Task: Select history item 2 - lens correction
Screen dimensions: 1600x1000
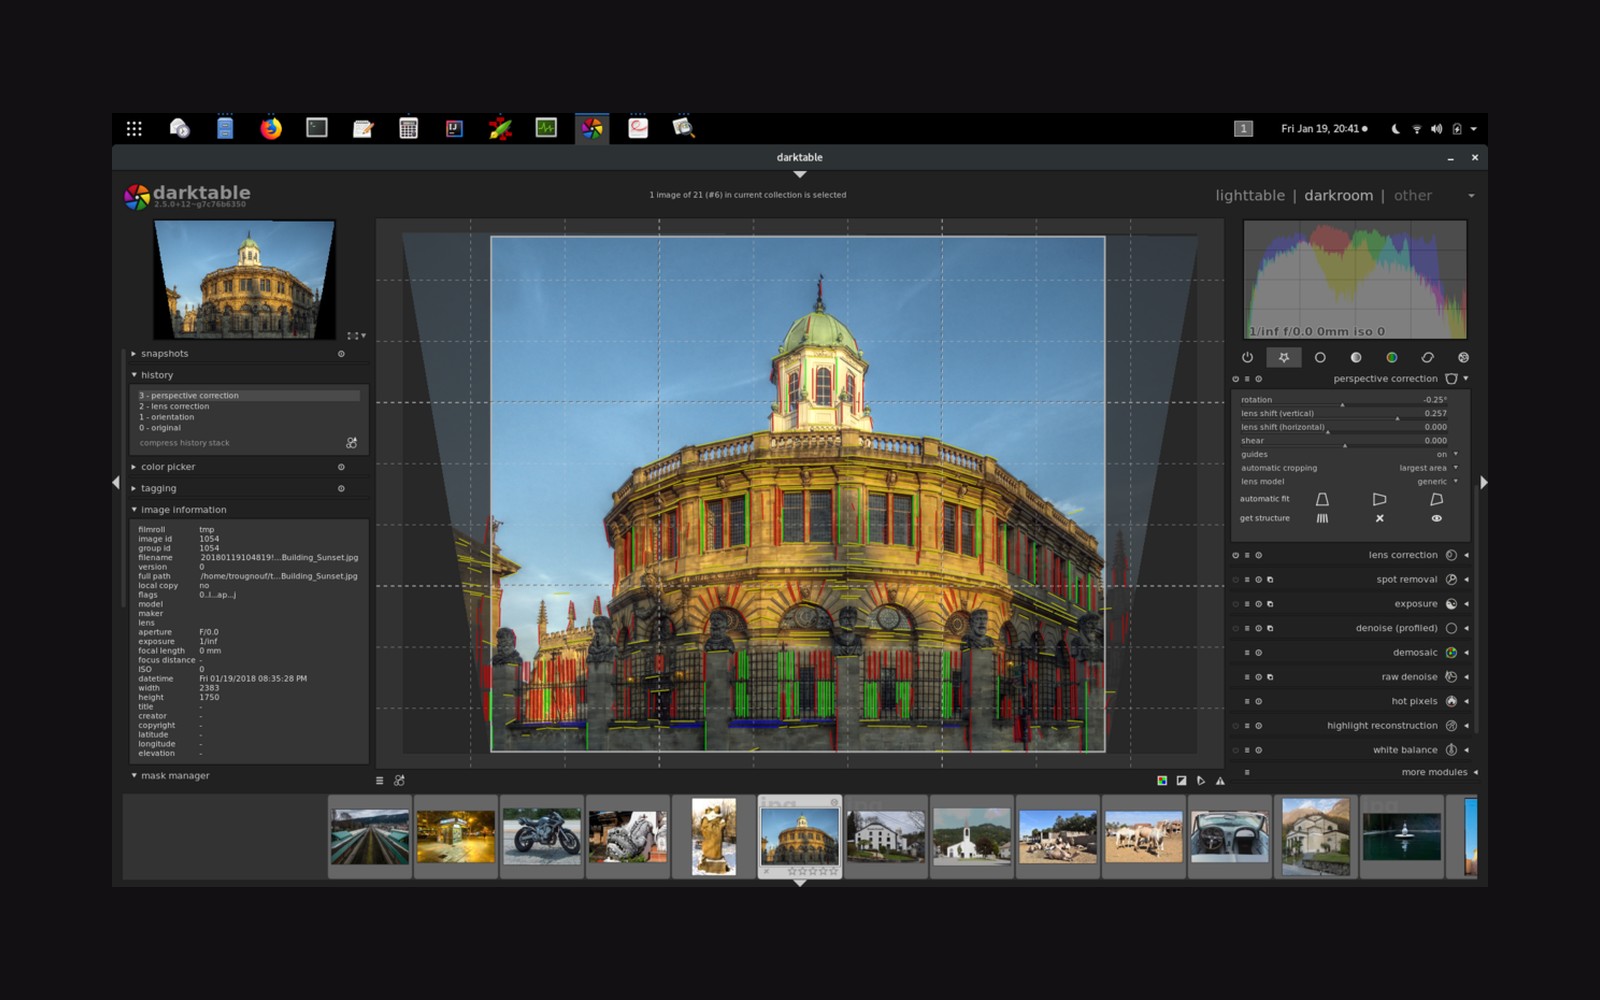Action: (x=249, y=406)
